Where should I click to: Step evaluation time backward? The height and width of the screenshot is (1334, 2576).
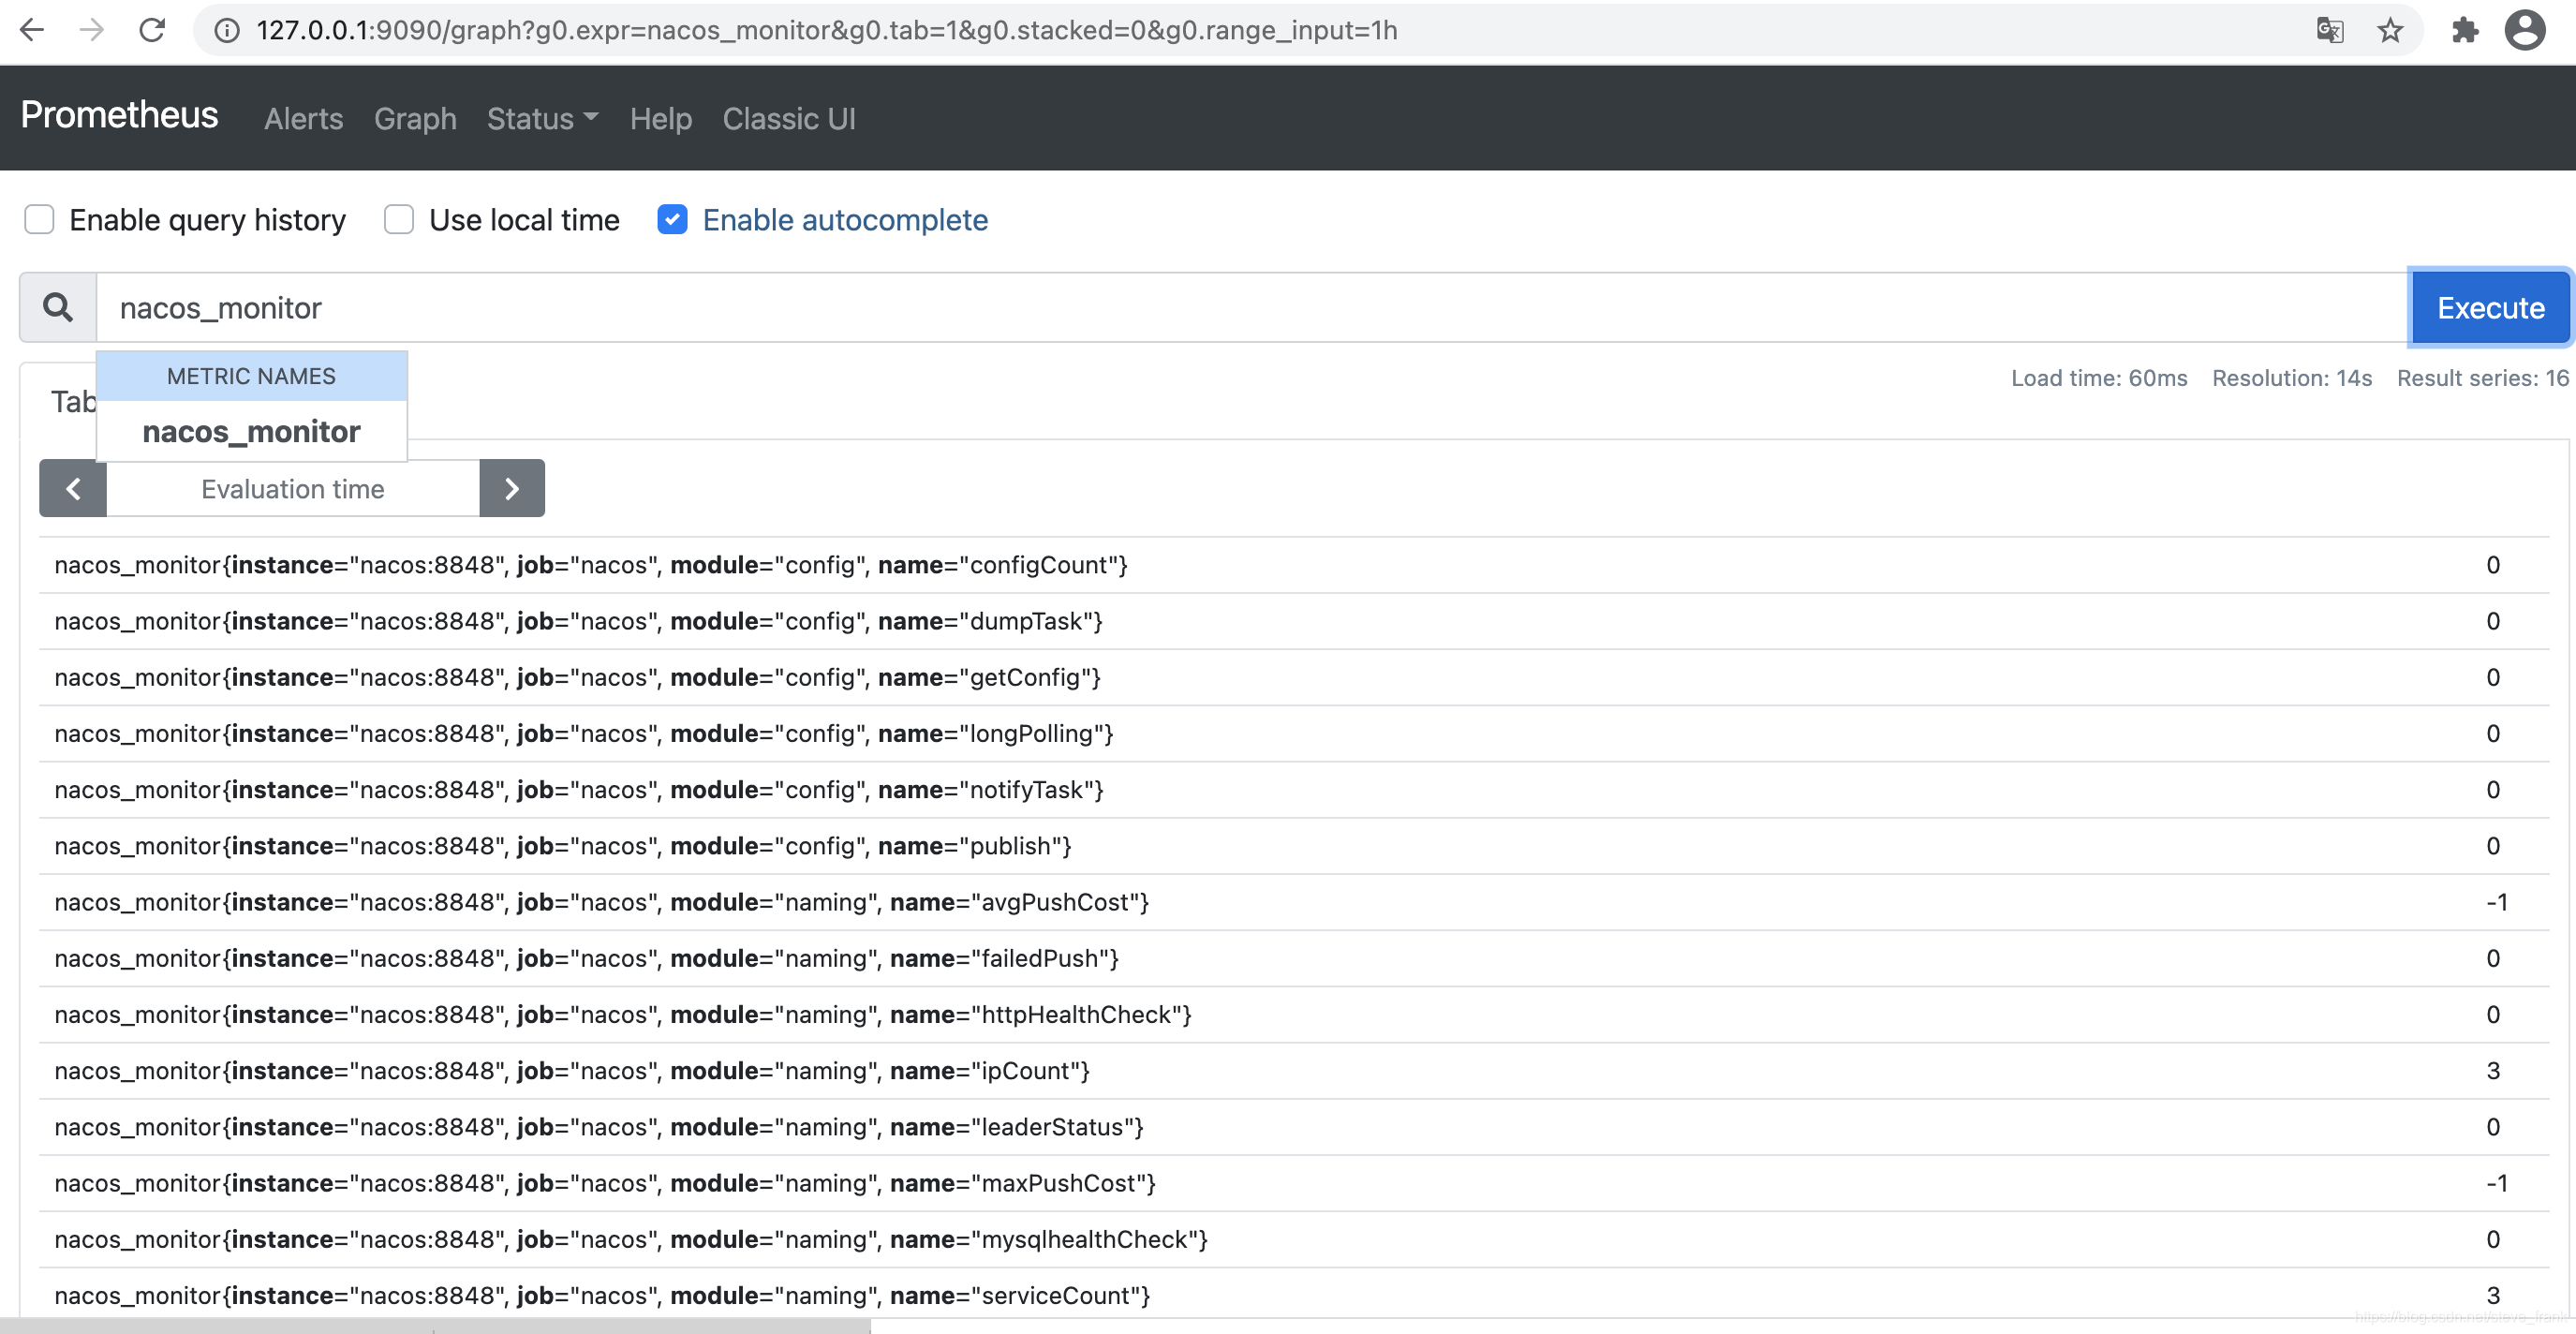click(x=73, y=488)
